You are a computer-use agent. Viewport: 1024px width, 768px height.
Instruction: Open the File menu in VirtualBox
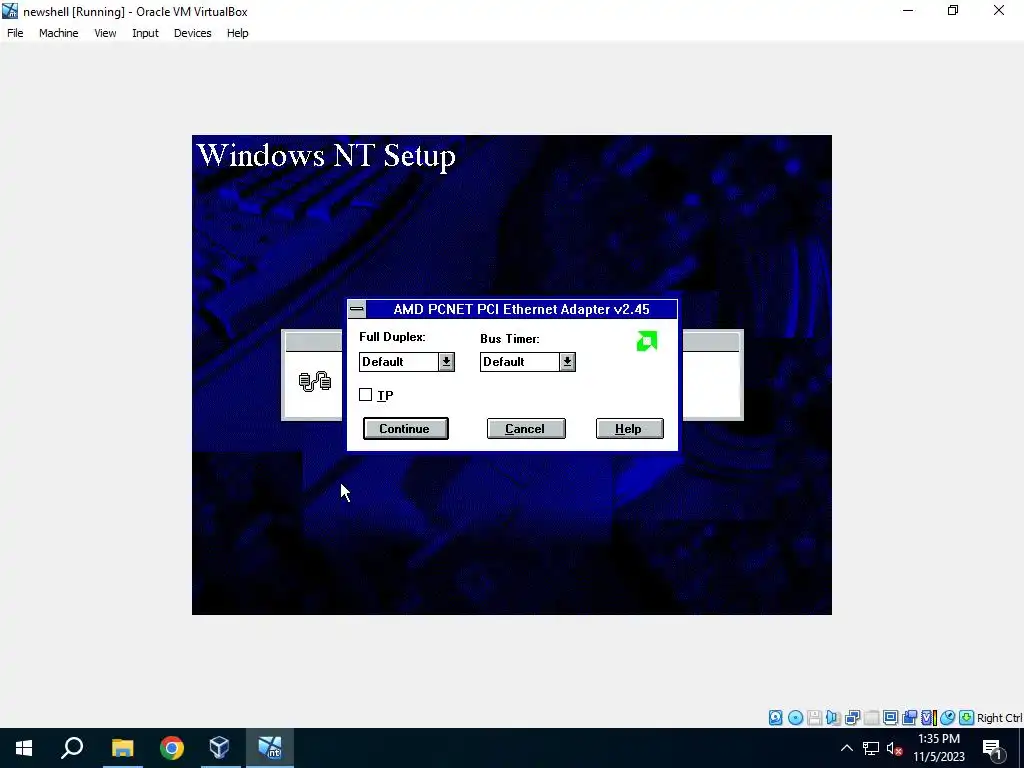coord(15,33)
